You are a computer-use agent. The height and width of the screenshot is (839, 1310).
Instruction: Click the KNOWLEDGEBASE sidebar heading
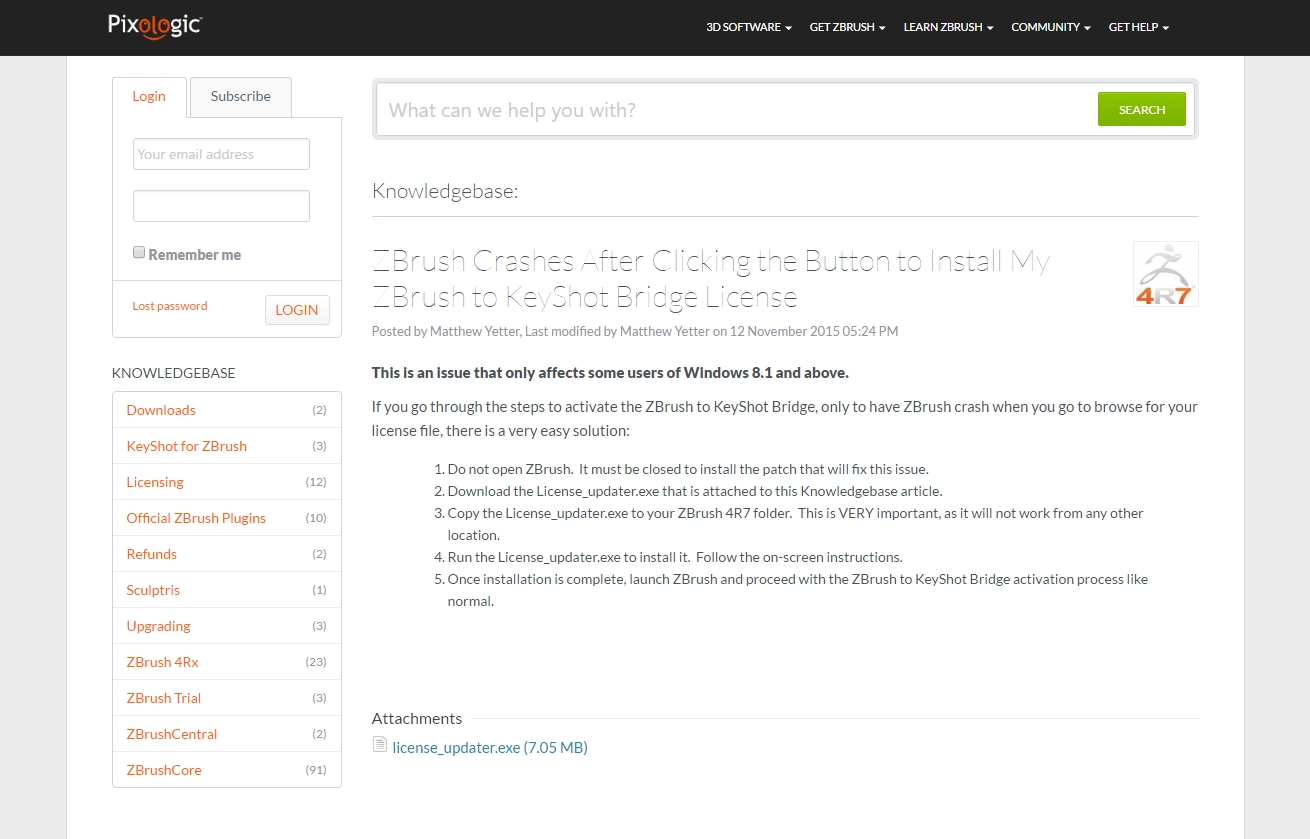click(174, 373)
